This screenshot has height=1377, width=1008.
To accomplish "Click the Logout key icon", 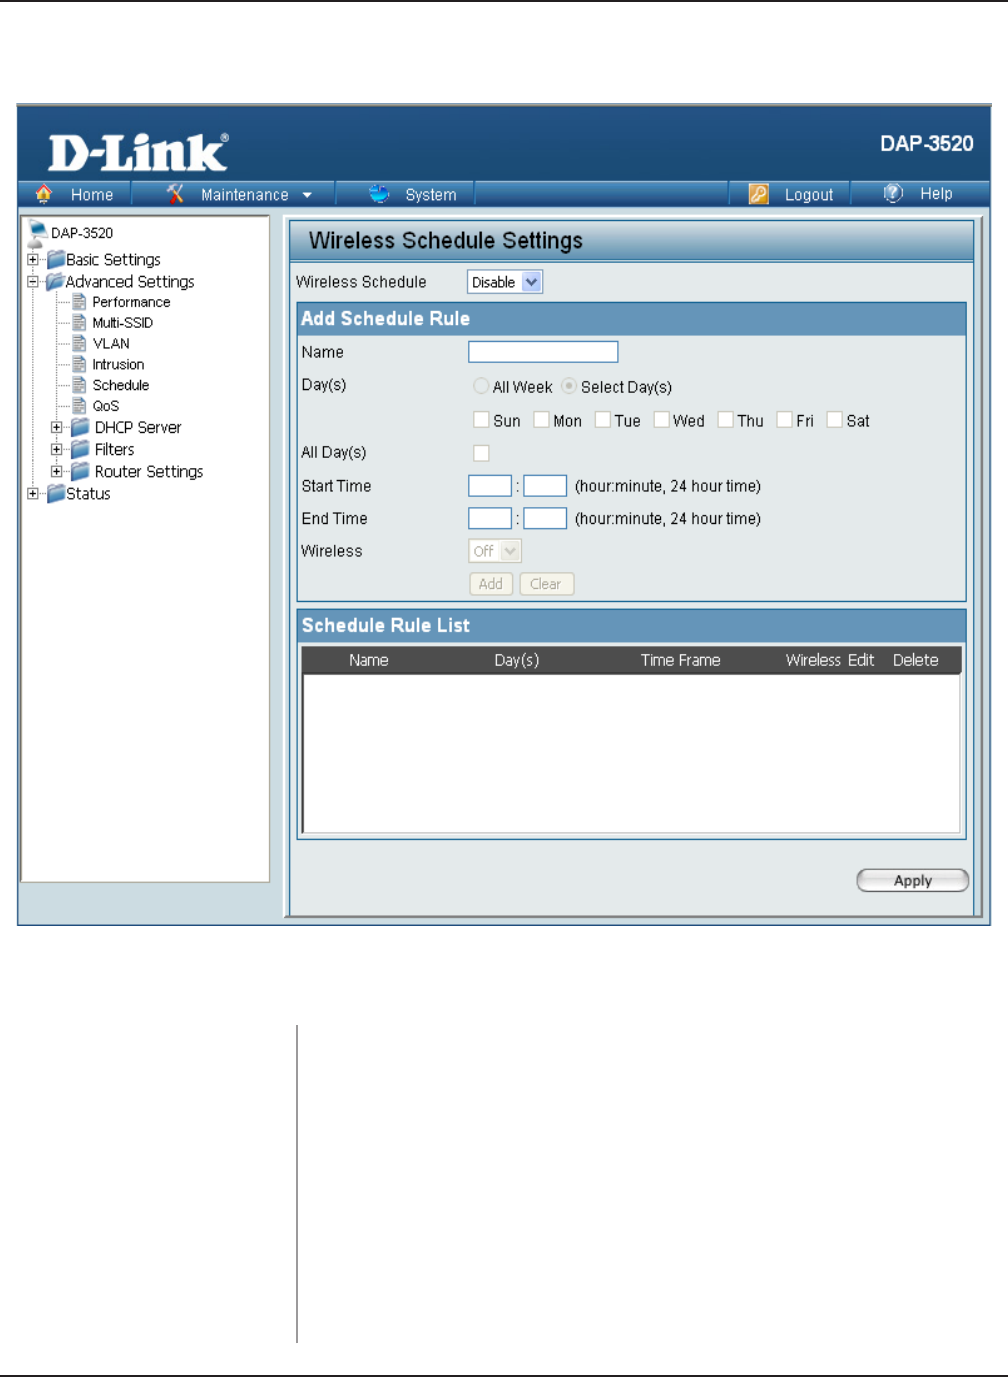I will [759, 194].
